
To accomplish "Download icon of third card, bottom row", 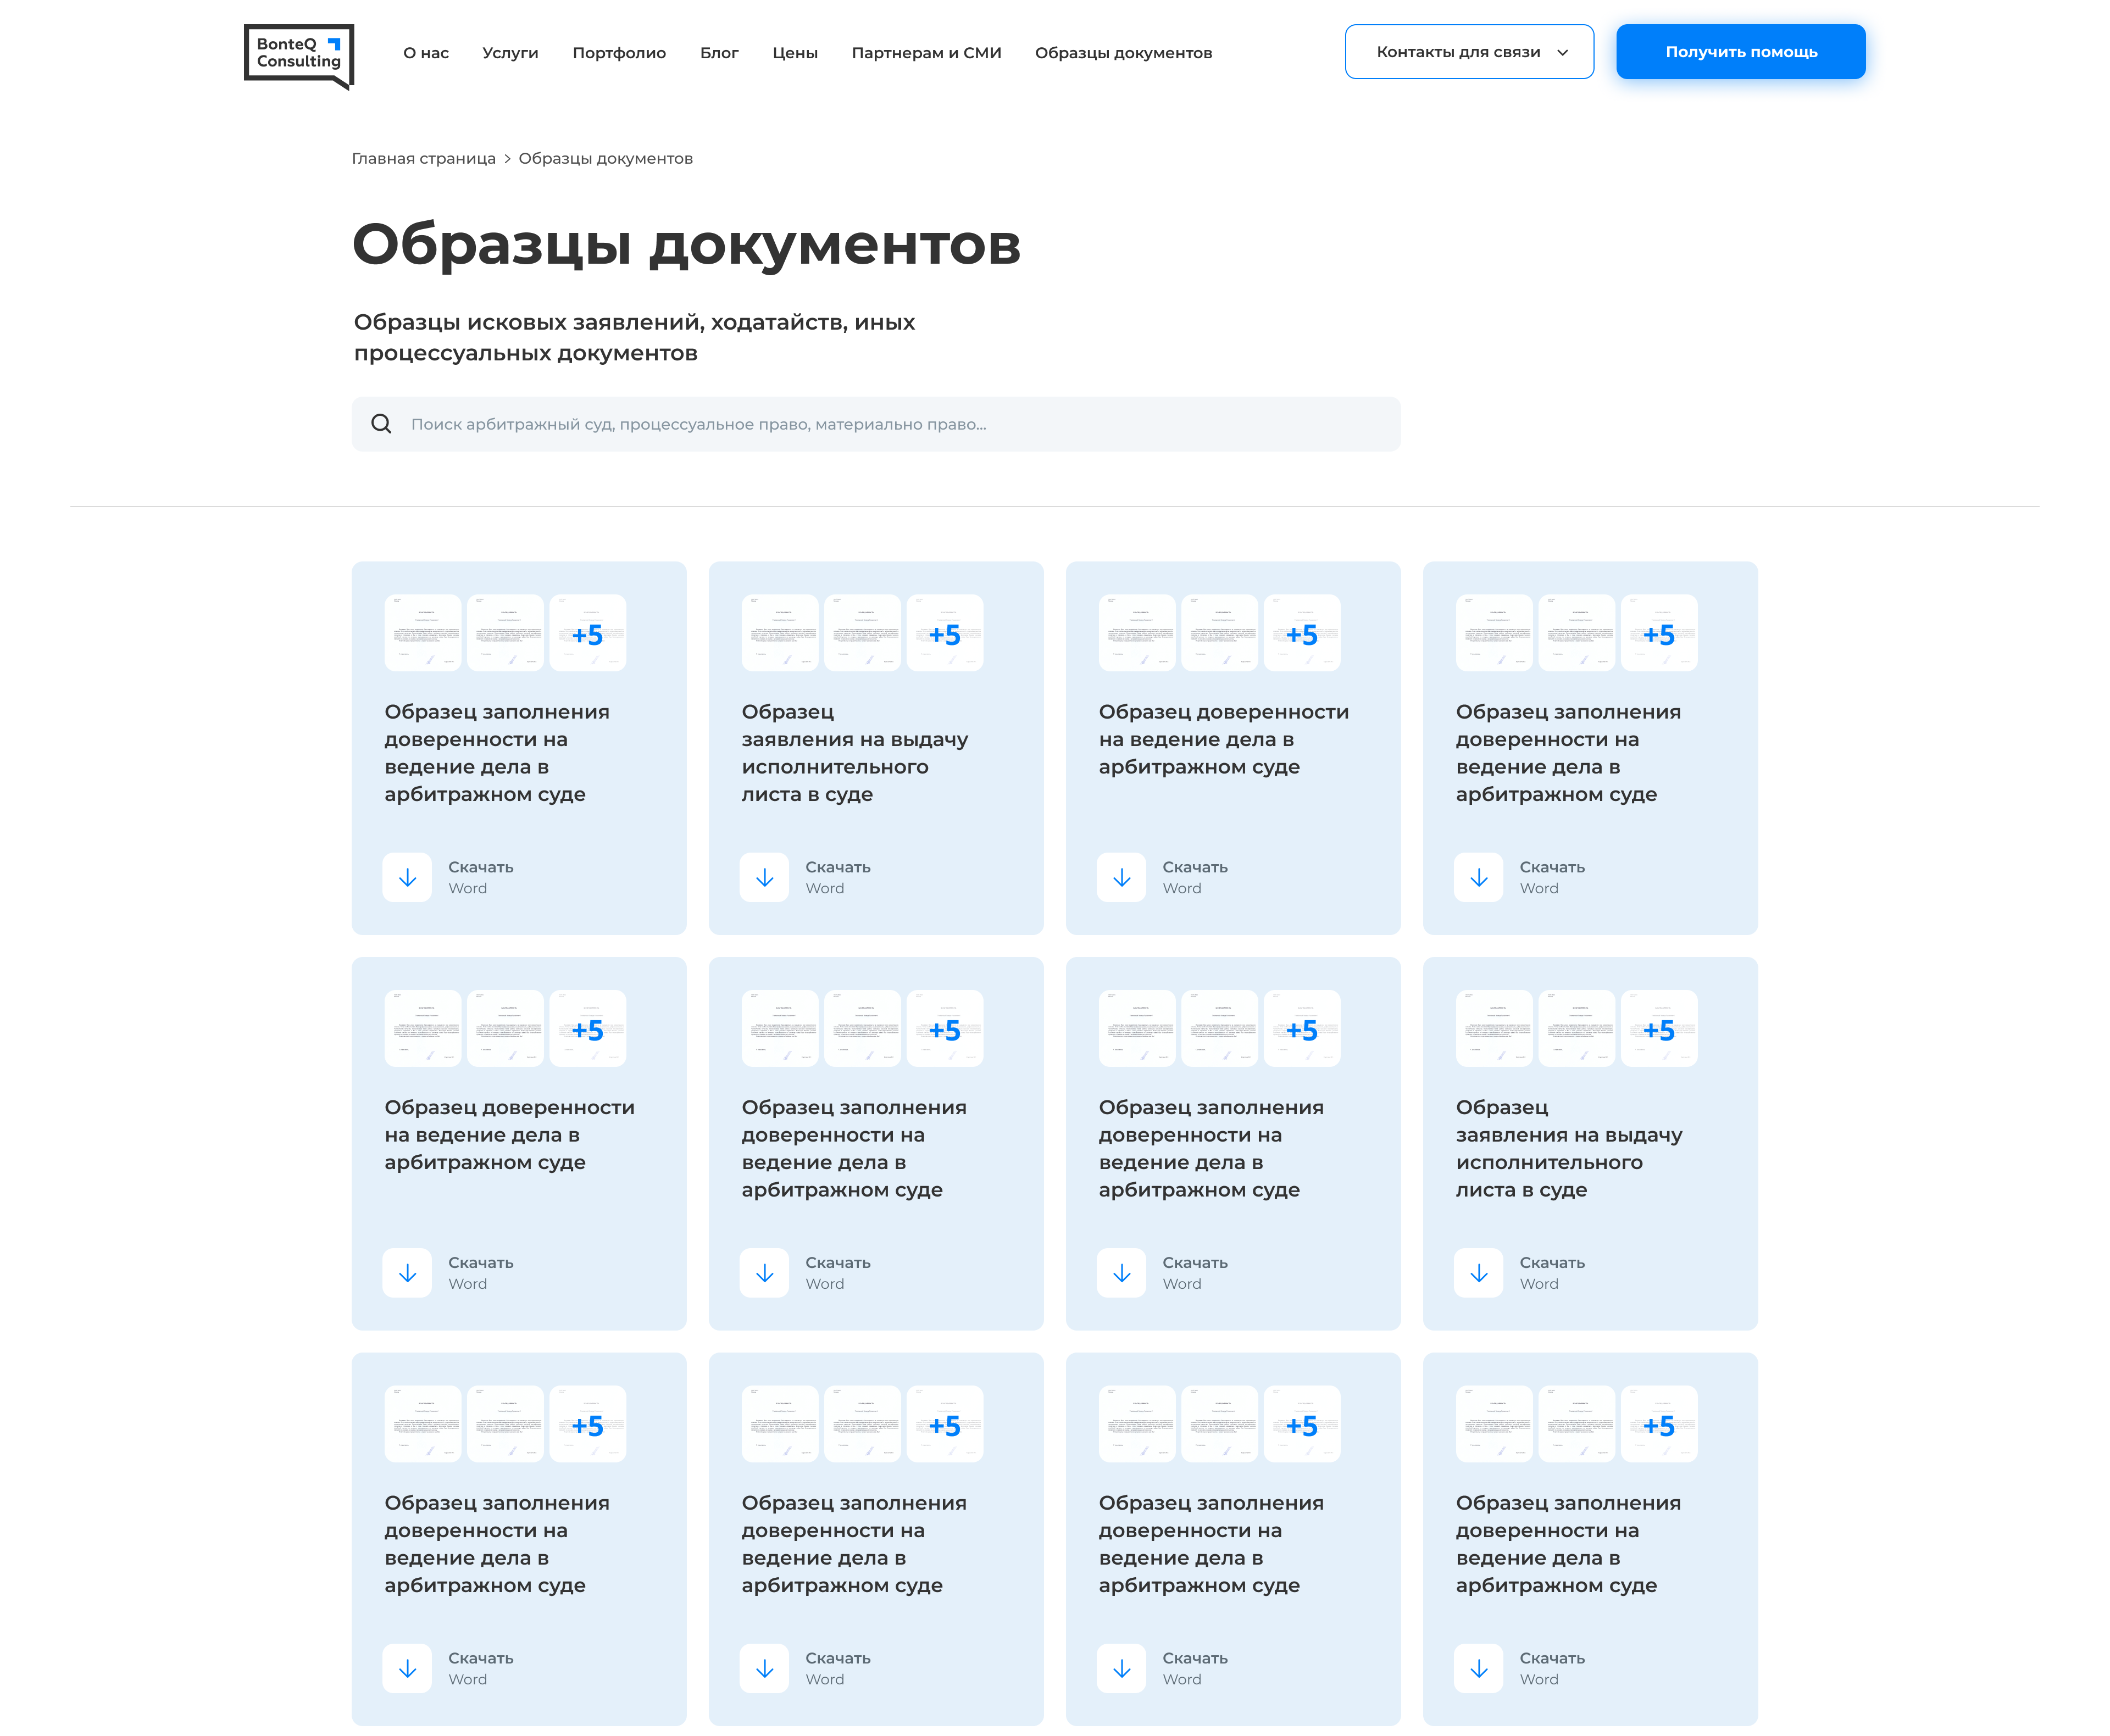I will point(1121,1668).
